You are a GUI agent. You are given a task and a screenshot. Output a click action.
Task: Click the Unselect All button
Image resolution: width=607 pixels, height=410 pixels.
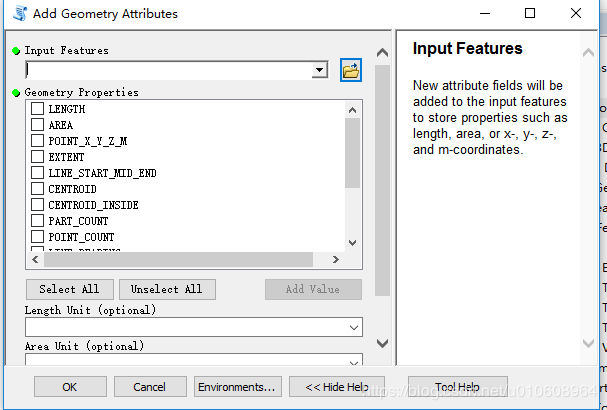[167, 289]
